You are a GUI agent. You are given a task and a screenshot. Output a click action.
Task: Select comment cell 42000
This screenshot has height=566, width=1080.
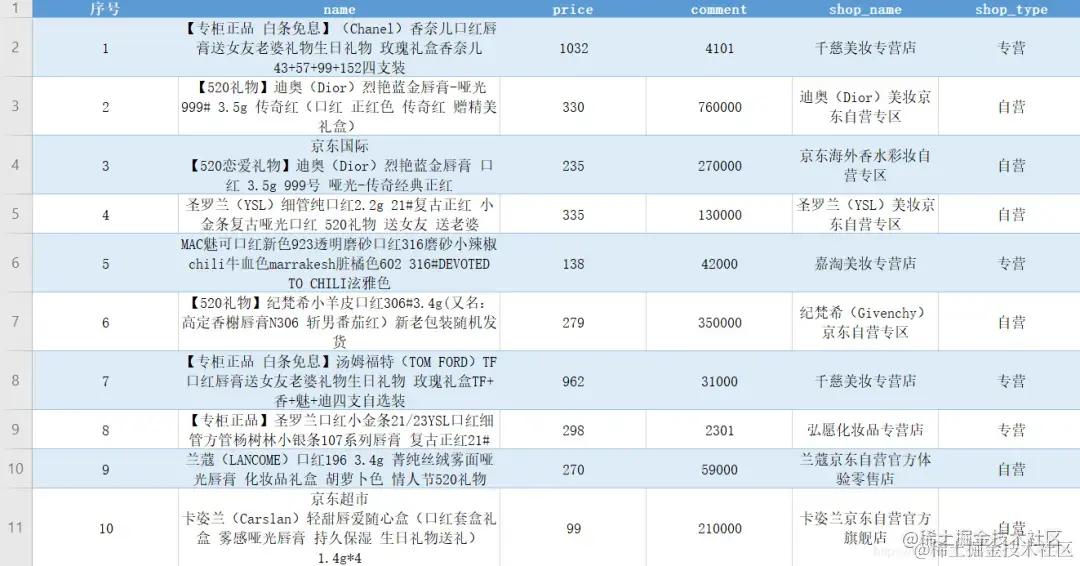(x=719, y=263)
